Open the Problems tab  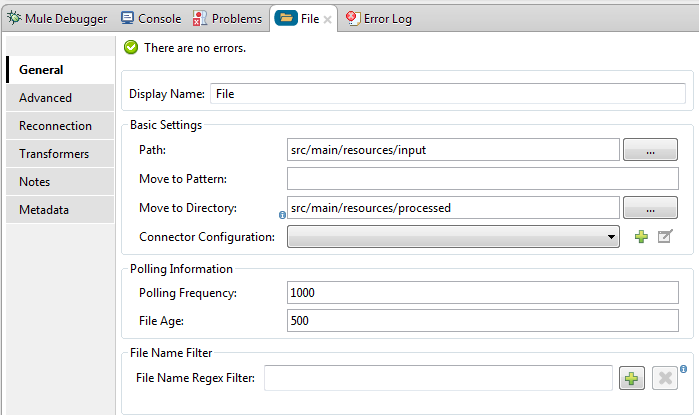(x=227, y=19)
